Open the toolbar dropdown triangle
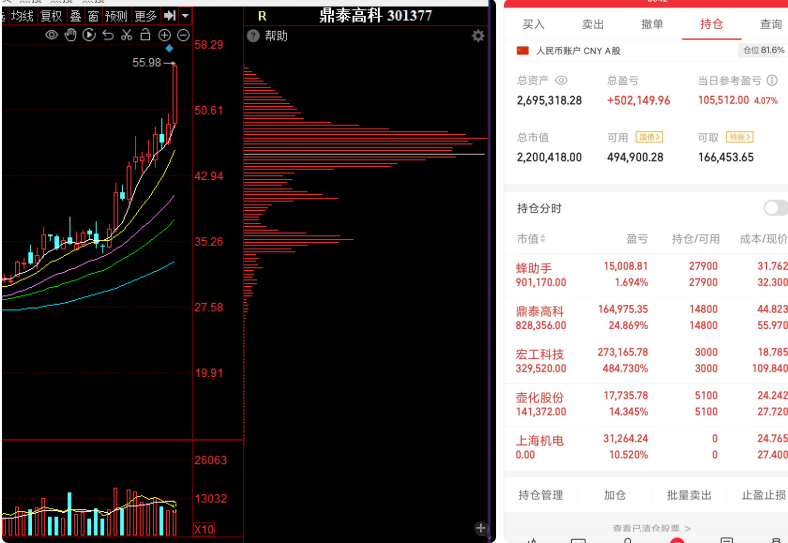Image resolution: width=788 pixels, height=543 pixels. pyautogui.click(x=185, y=16)
